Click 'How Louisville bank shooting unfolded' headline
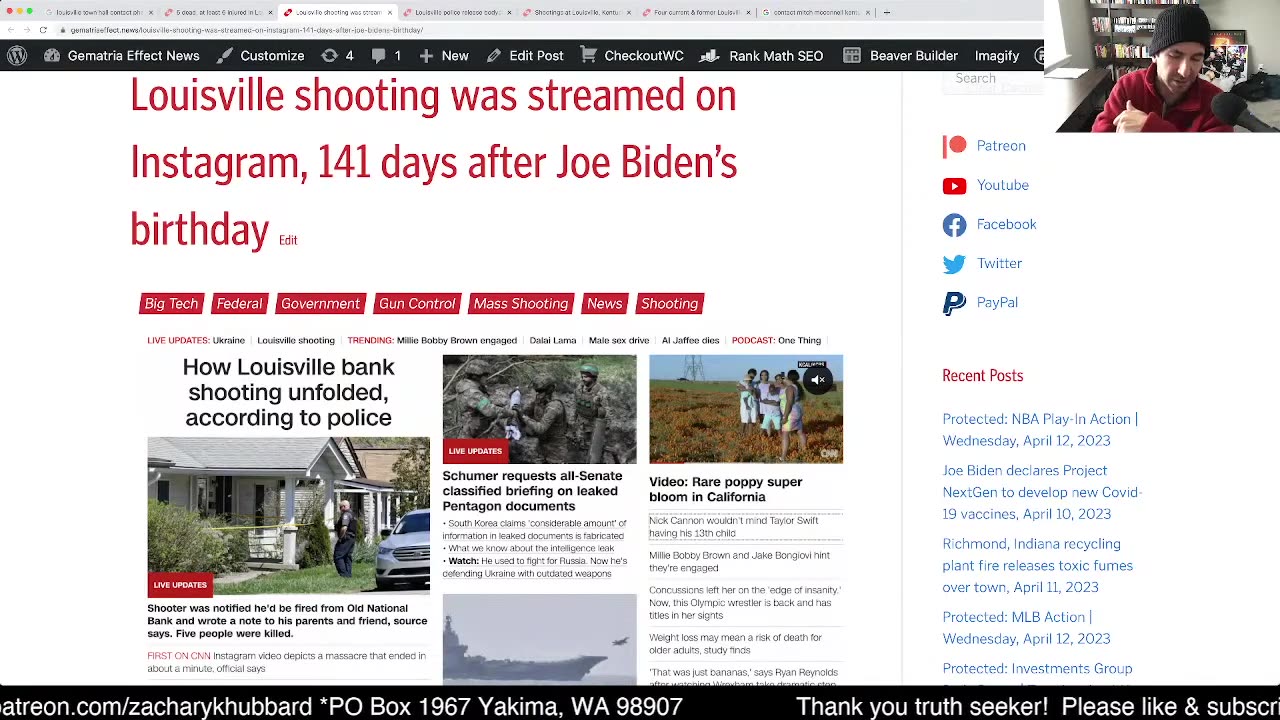 click(288, 392)
